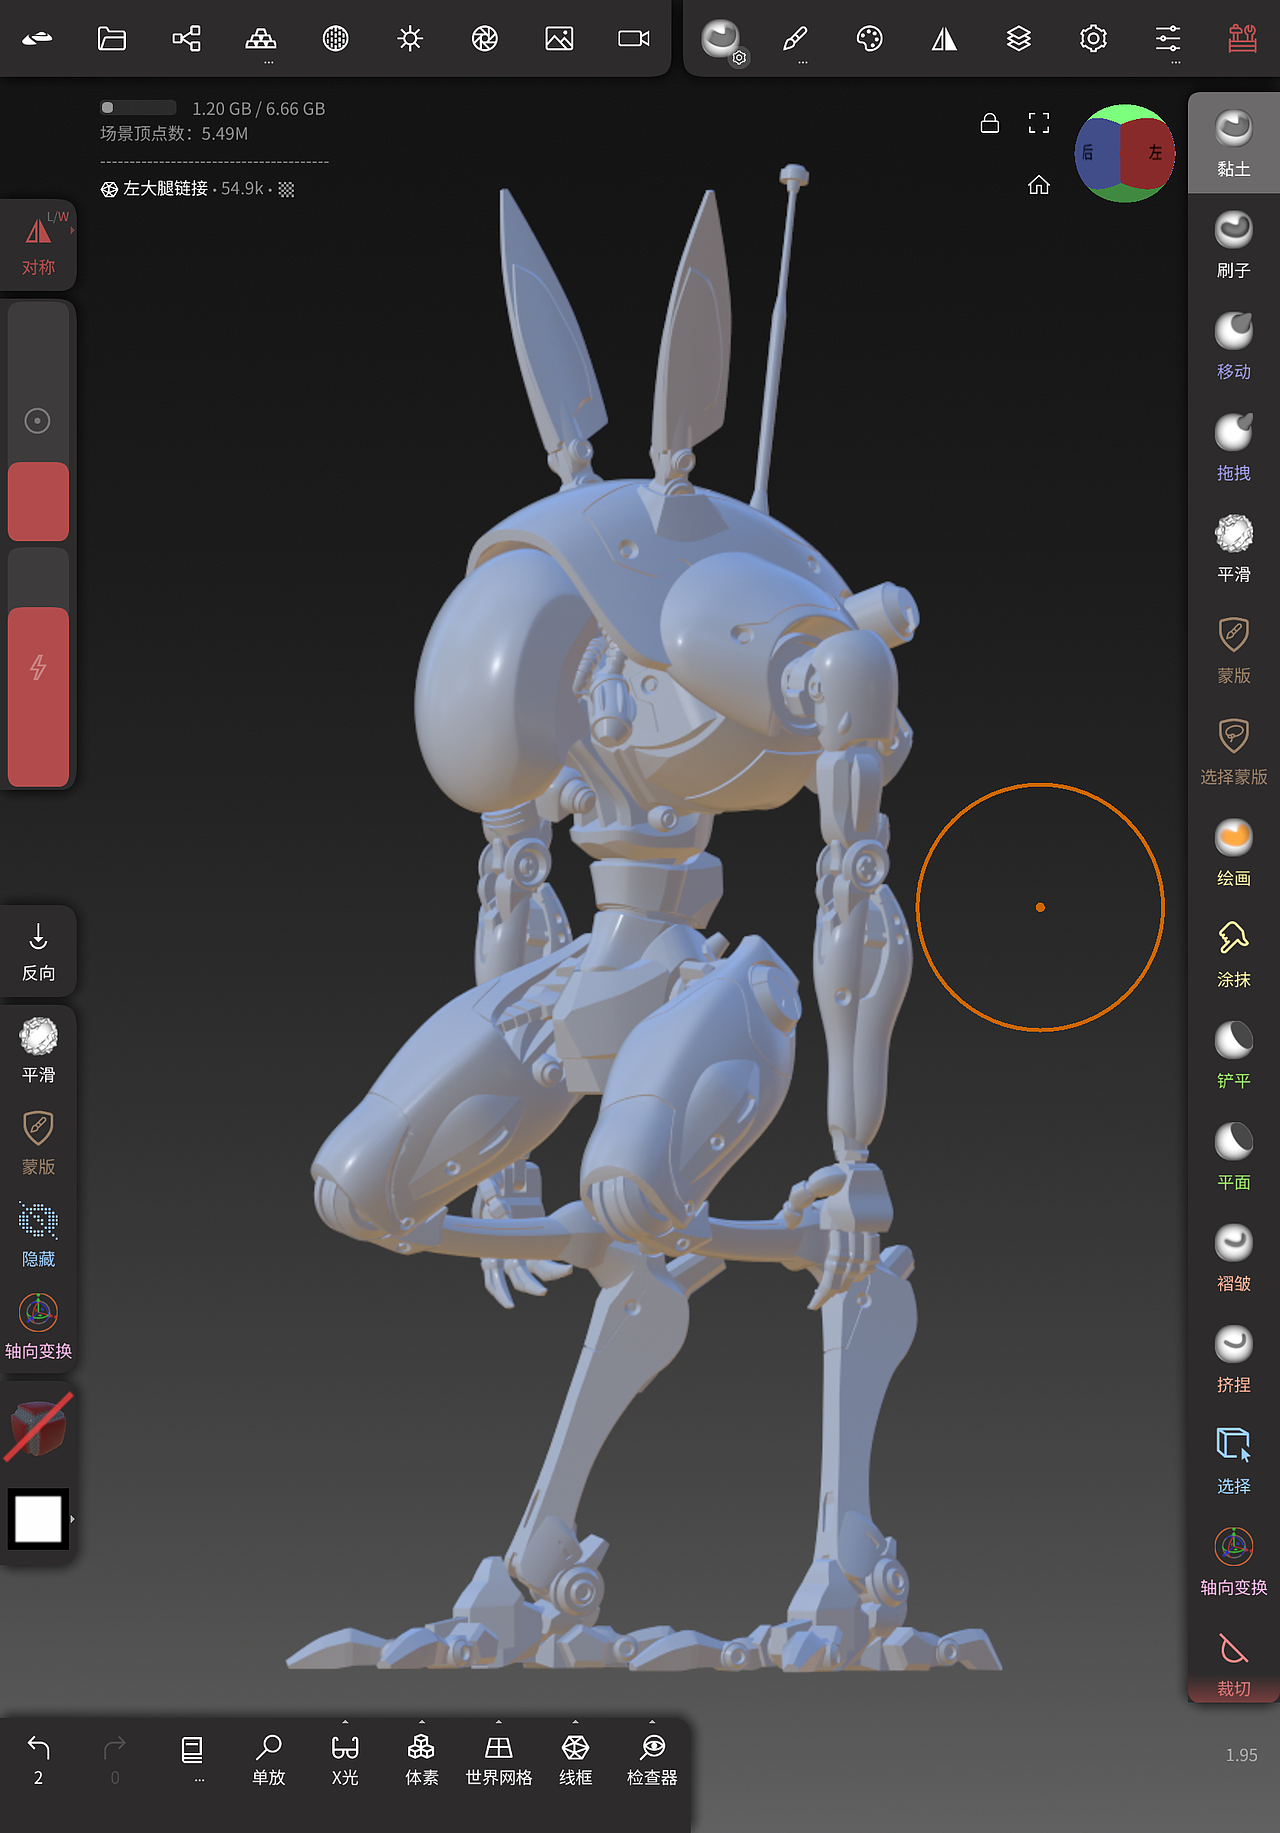This screenshot has width=1280, height=1833.
Task: Select the 黏土 clay brush tool
Action: pos(1233,144)
